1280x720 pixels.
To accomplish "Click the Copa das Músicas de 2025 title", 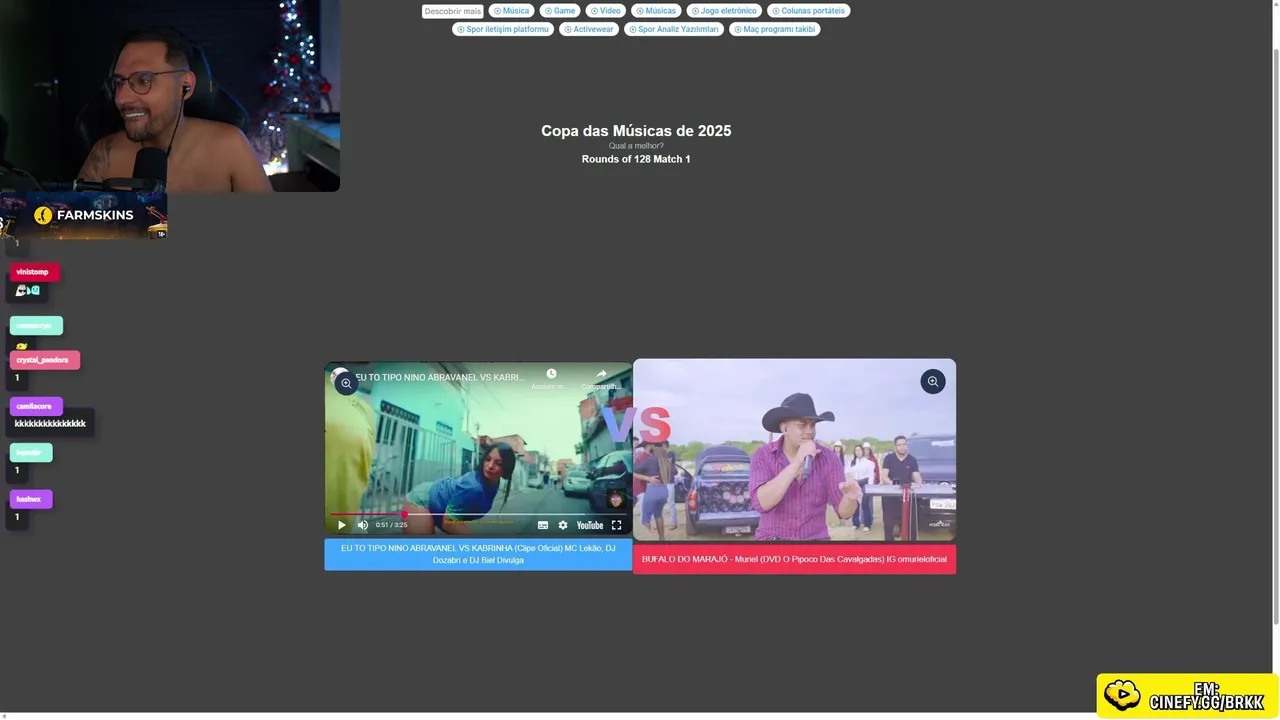I will (x=636, y=131).
